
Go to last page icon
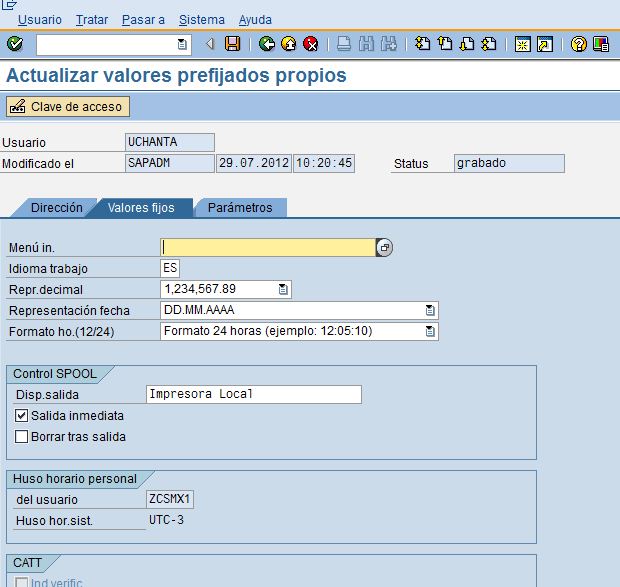point(489,43)
